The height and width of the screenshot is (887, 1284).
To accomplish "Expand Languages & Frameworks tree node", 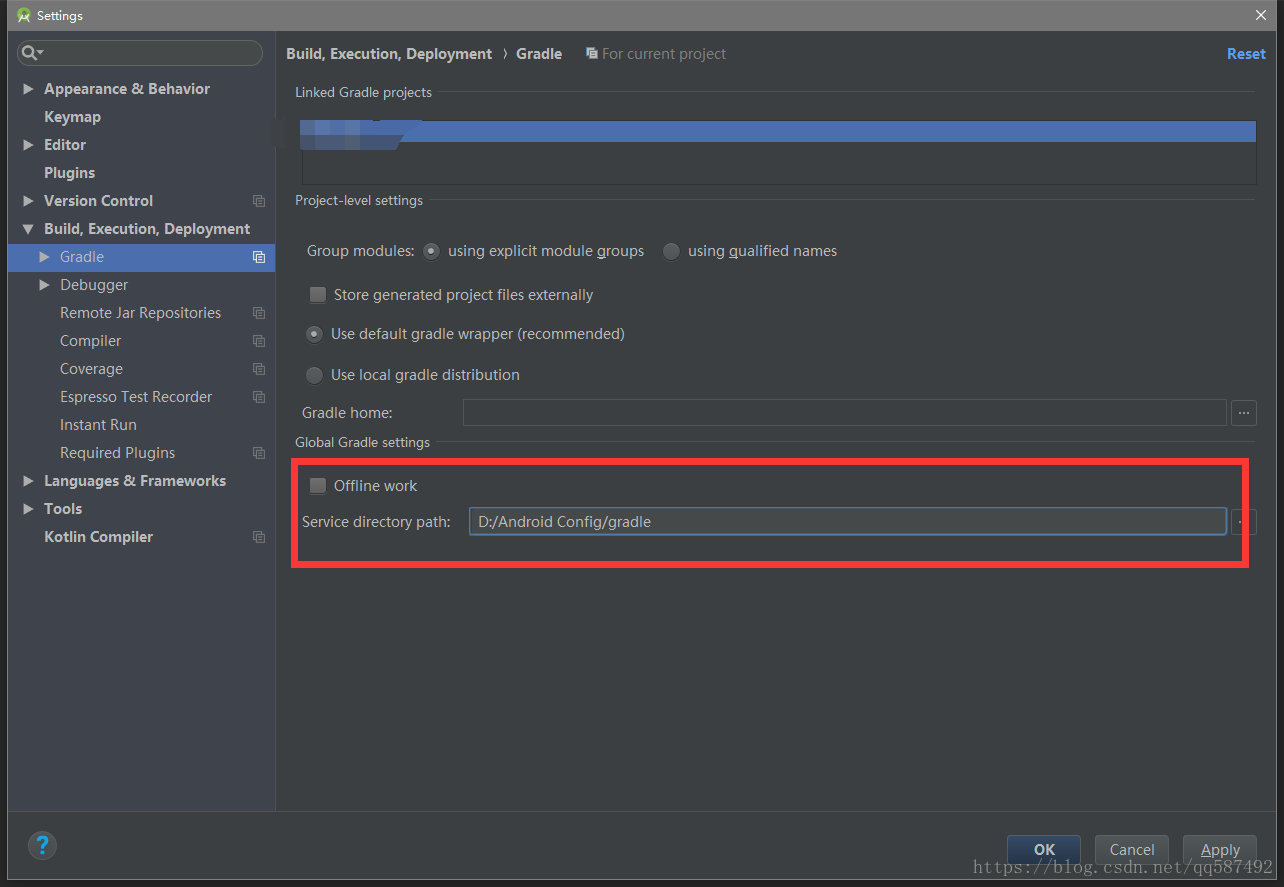I will (28, 481).
